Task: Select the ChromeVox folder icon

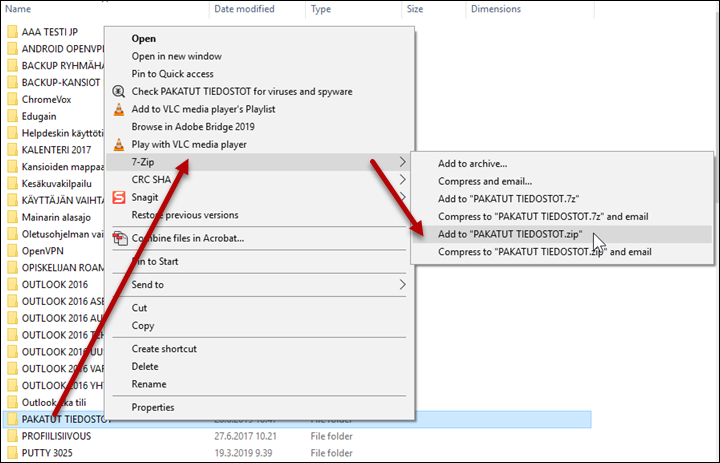Action: tap(12, 100)
